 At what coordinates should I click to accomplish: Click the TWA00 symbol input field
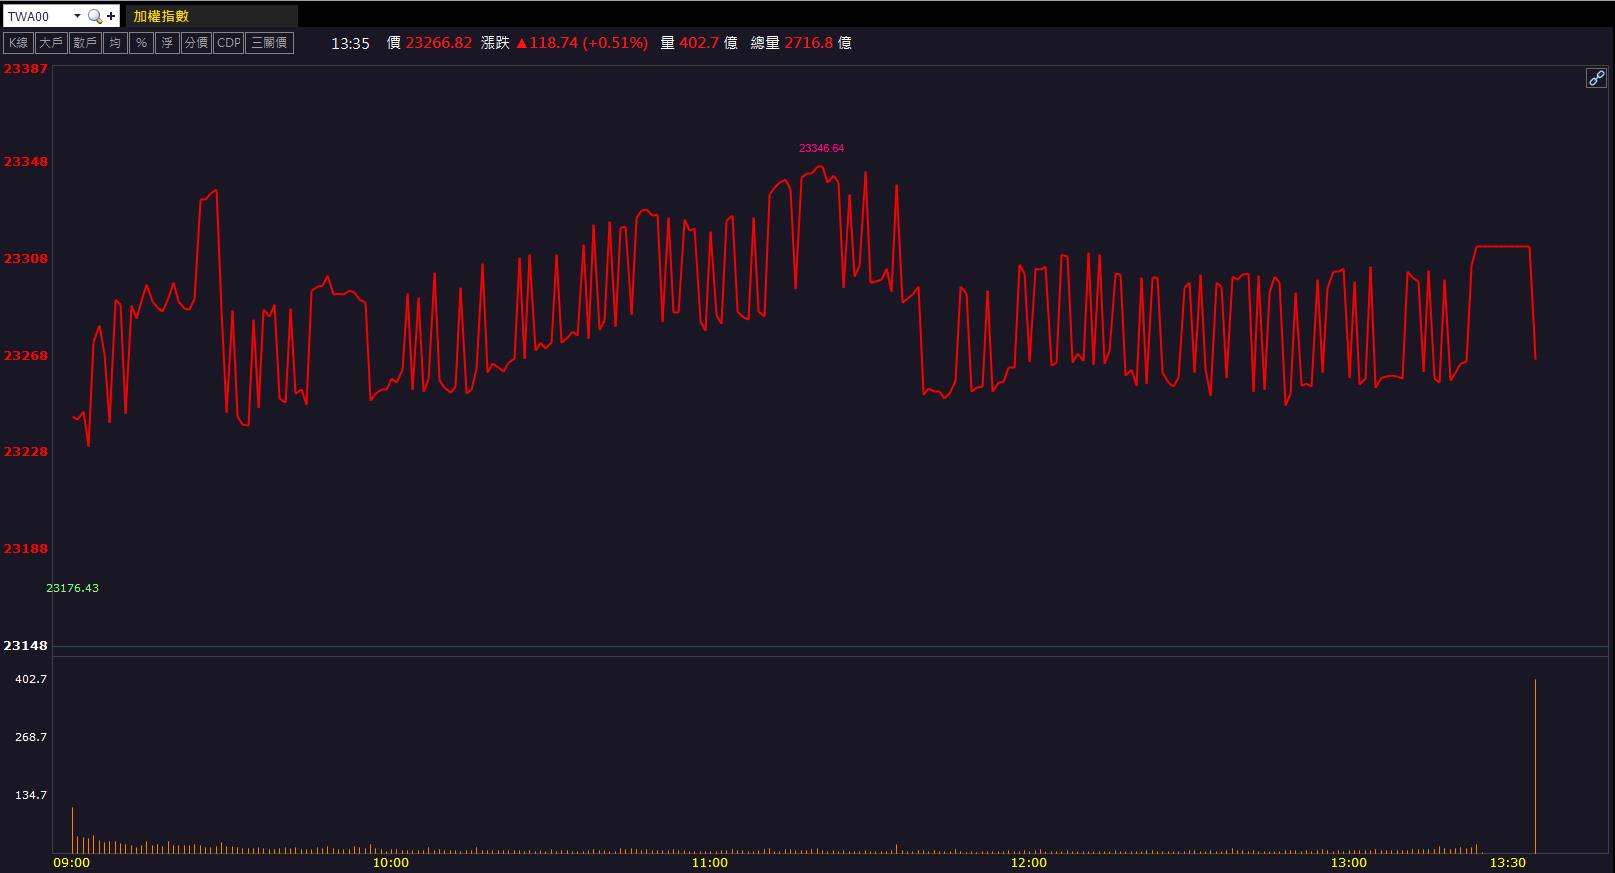point(38,16)
